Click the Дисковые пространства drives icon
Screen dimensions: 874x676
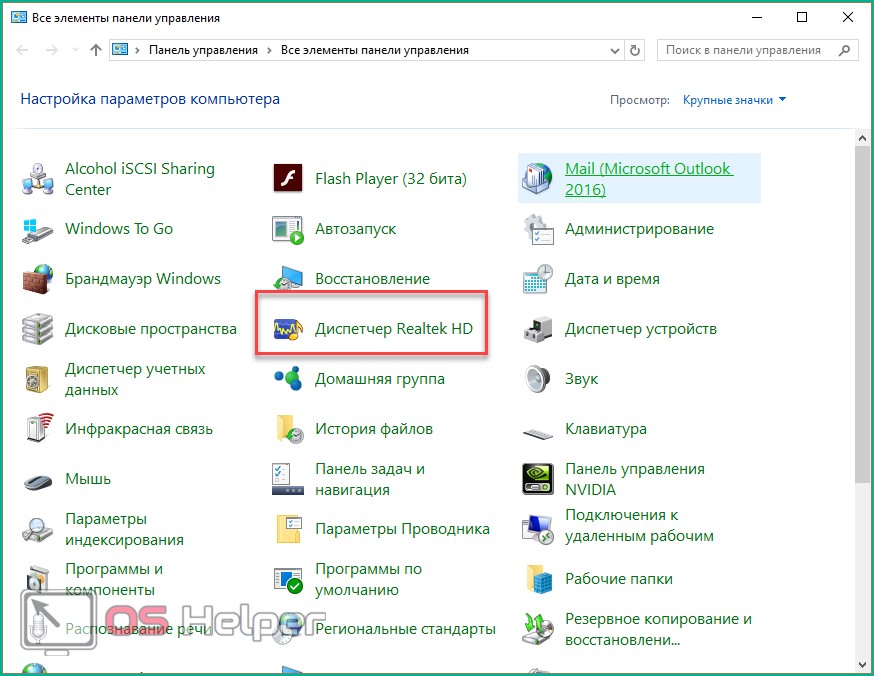37,329
